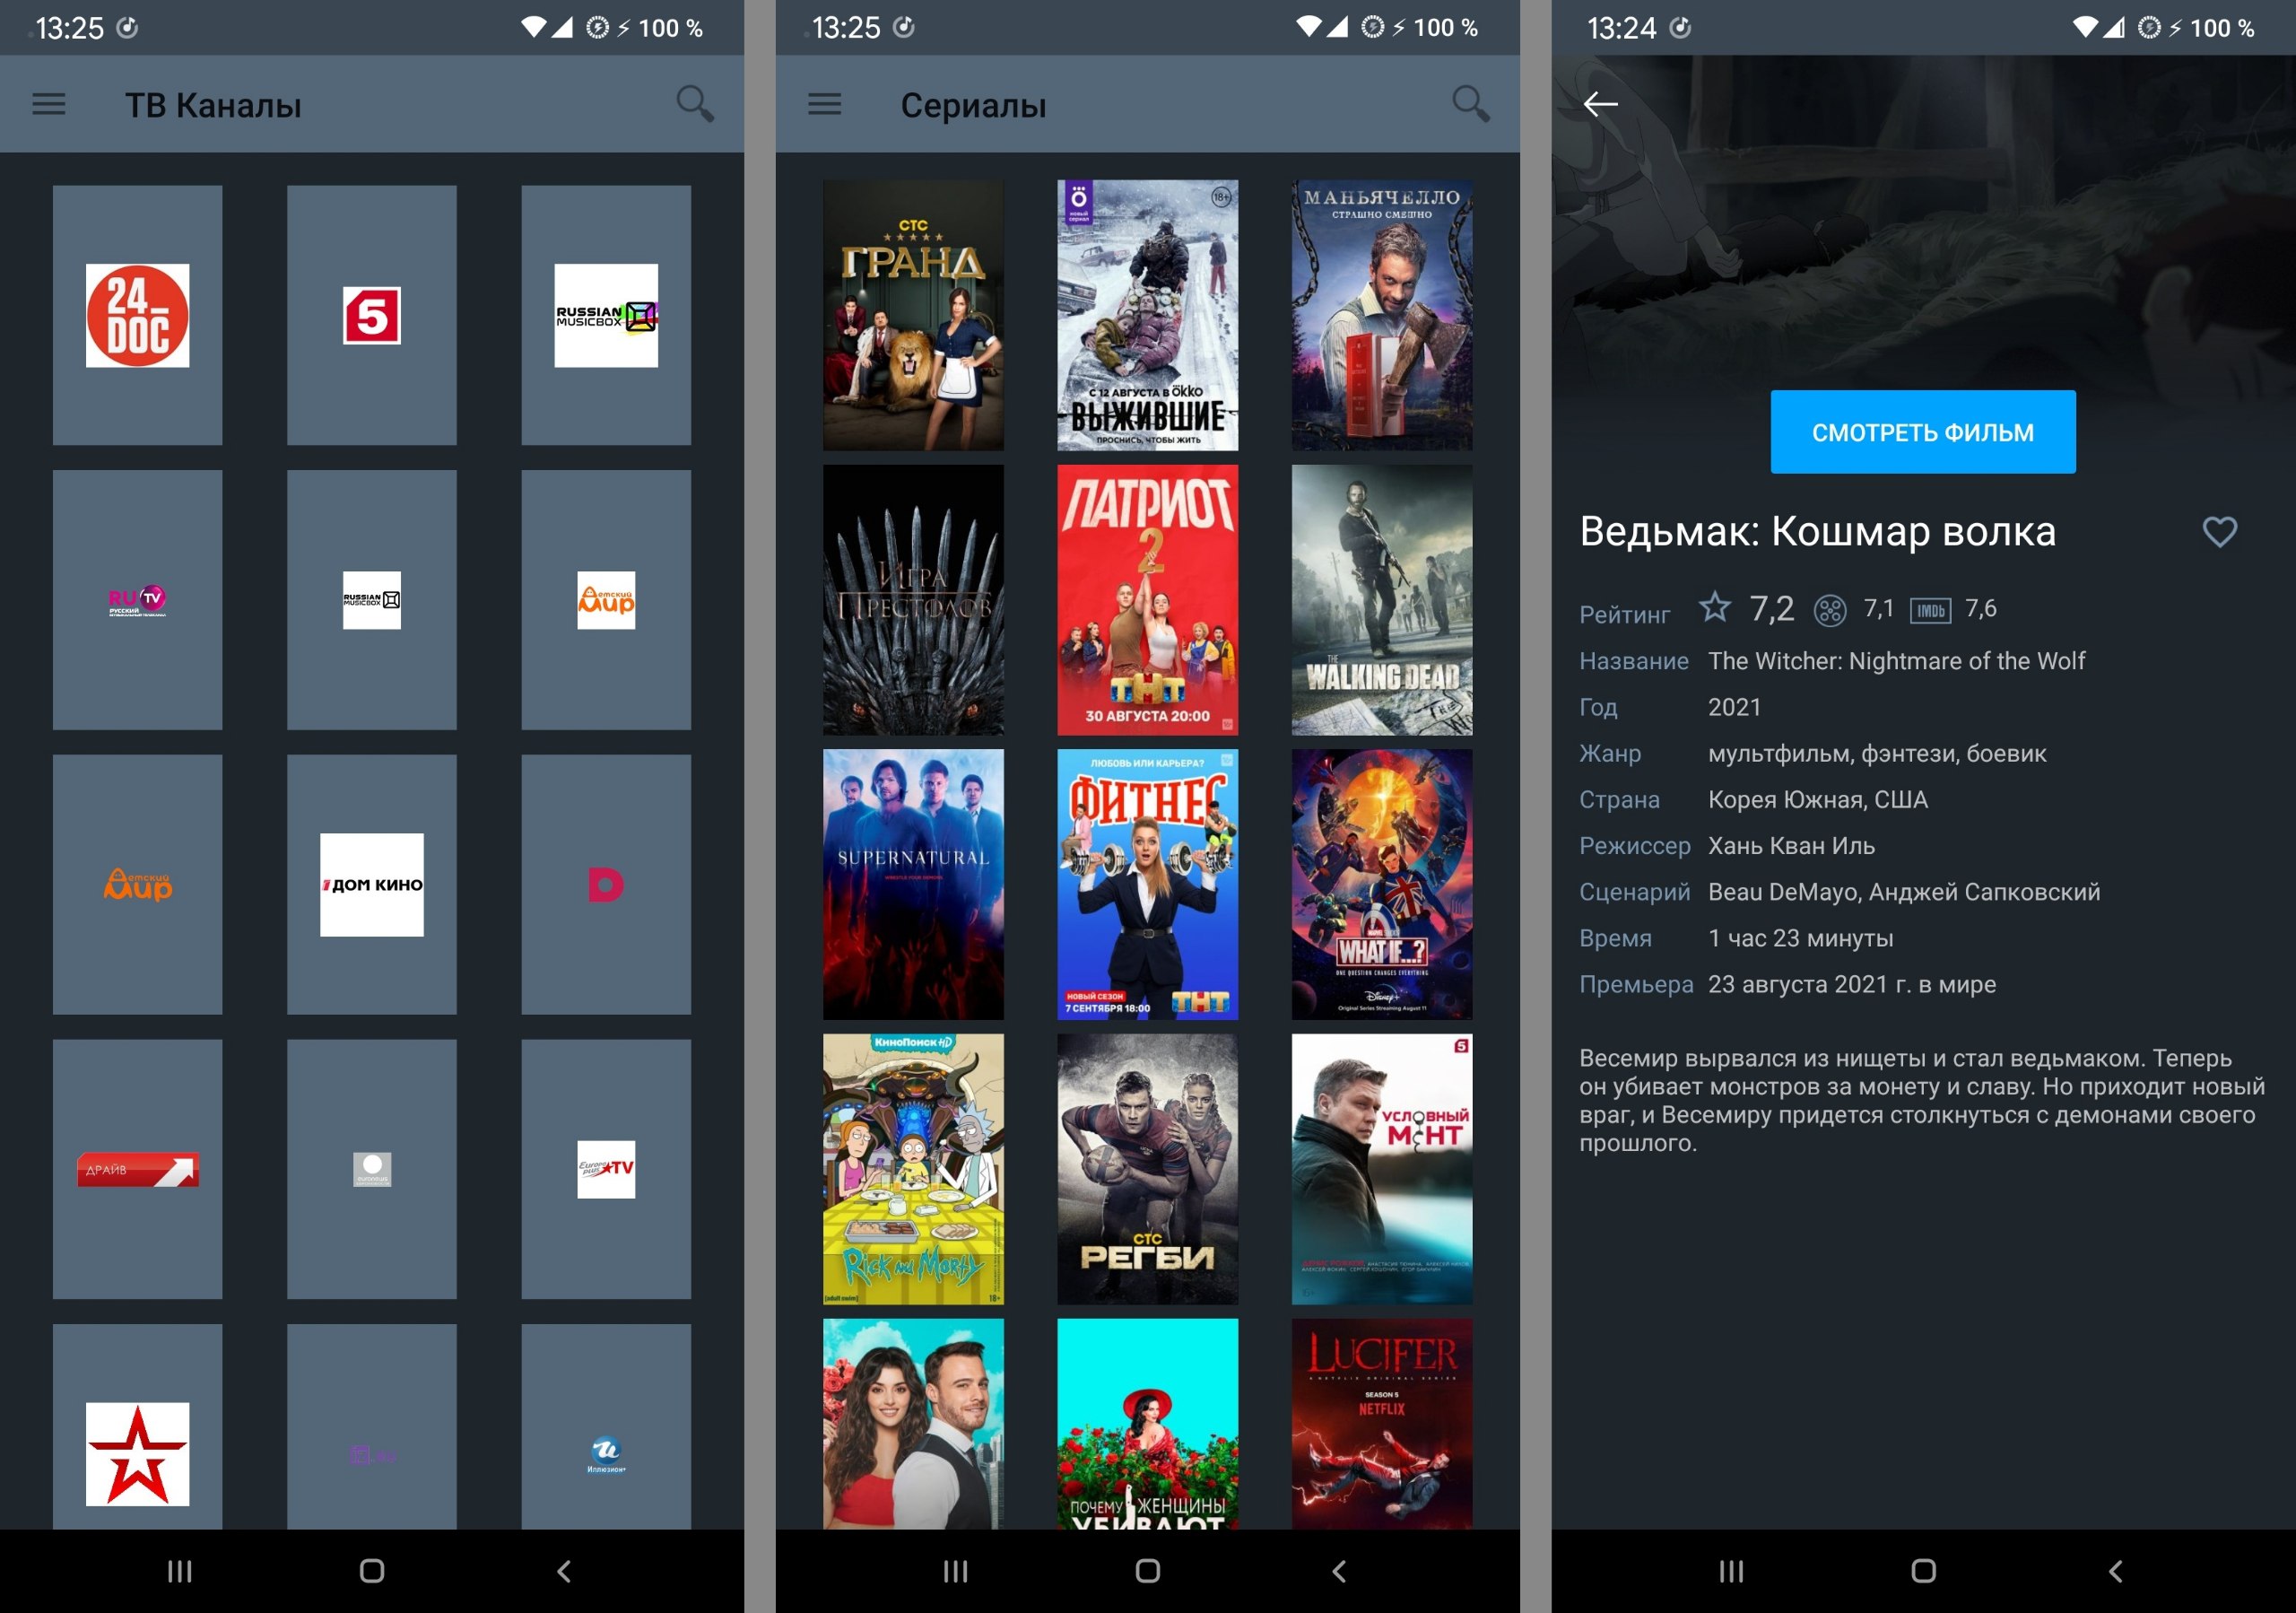Open the small black-white Russian MusicBox channel
This screenshot has width=2296, height=1613.
pos(371,600)
